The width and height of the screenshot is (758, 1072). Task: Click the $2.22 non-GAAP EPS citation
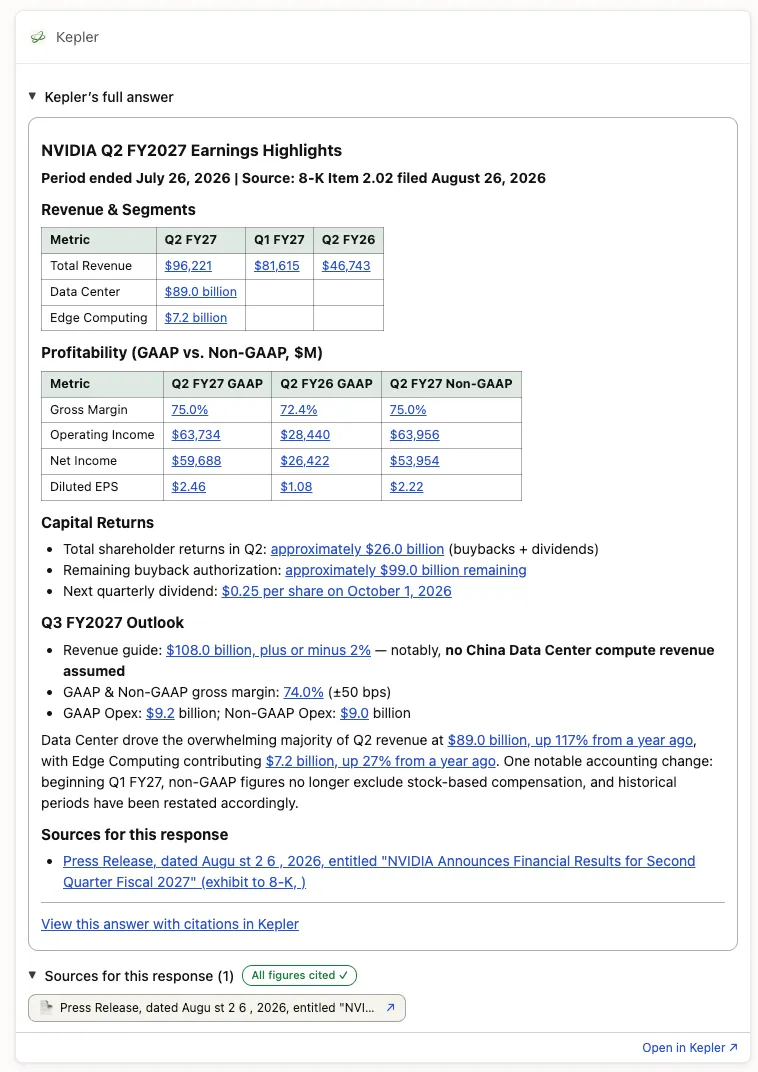click(407, 487)
